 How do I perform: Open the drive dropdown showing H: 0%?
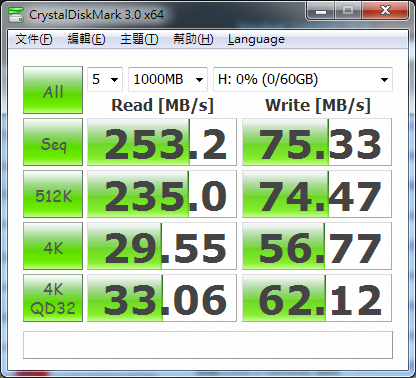click(303, 79)
